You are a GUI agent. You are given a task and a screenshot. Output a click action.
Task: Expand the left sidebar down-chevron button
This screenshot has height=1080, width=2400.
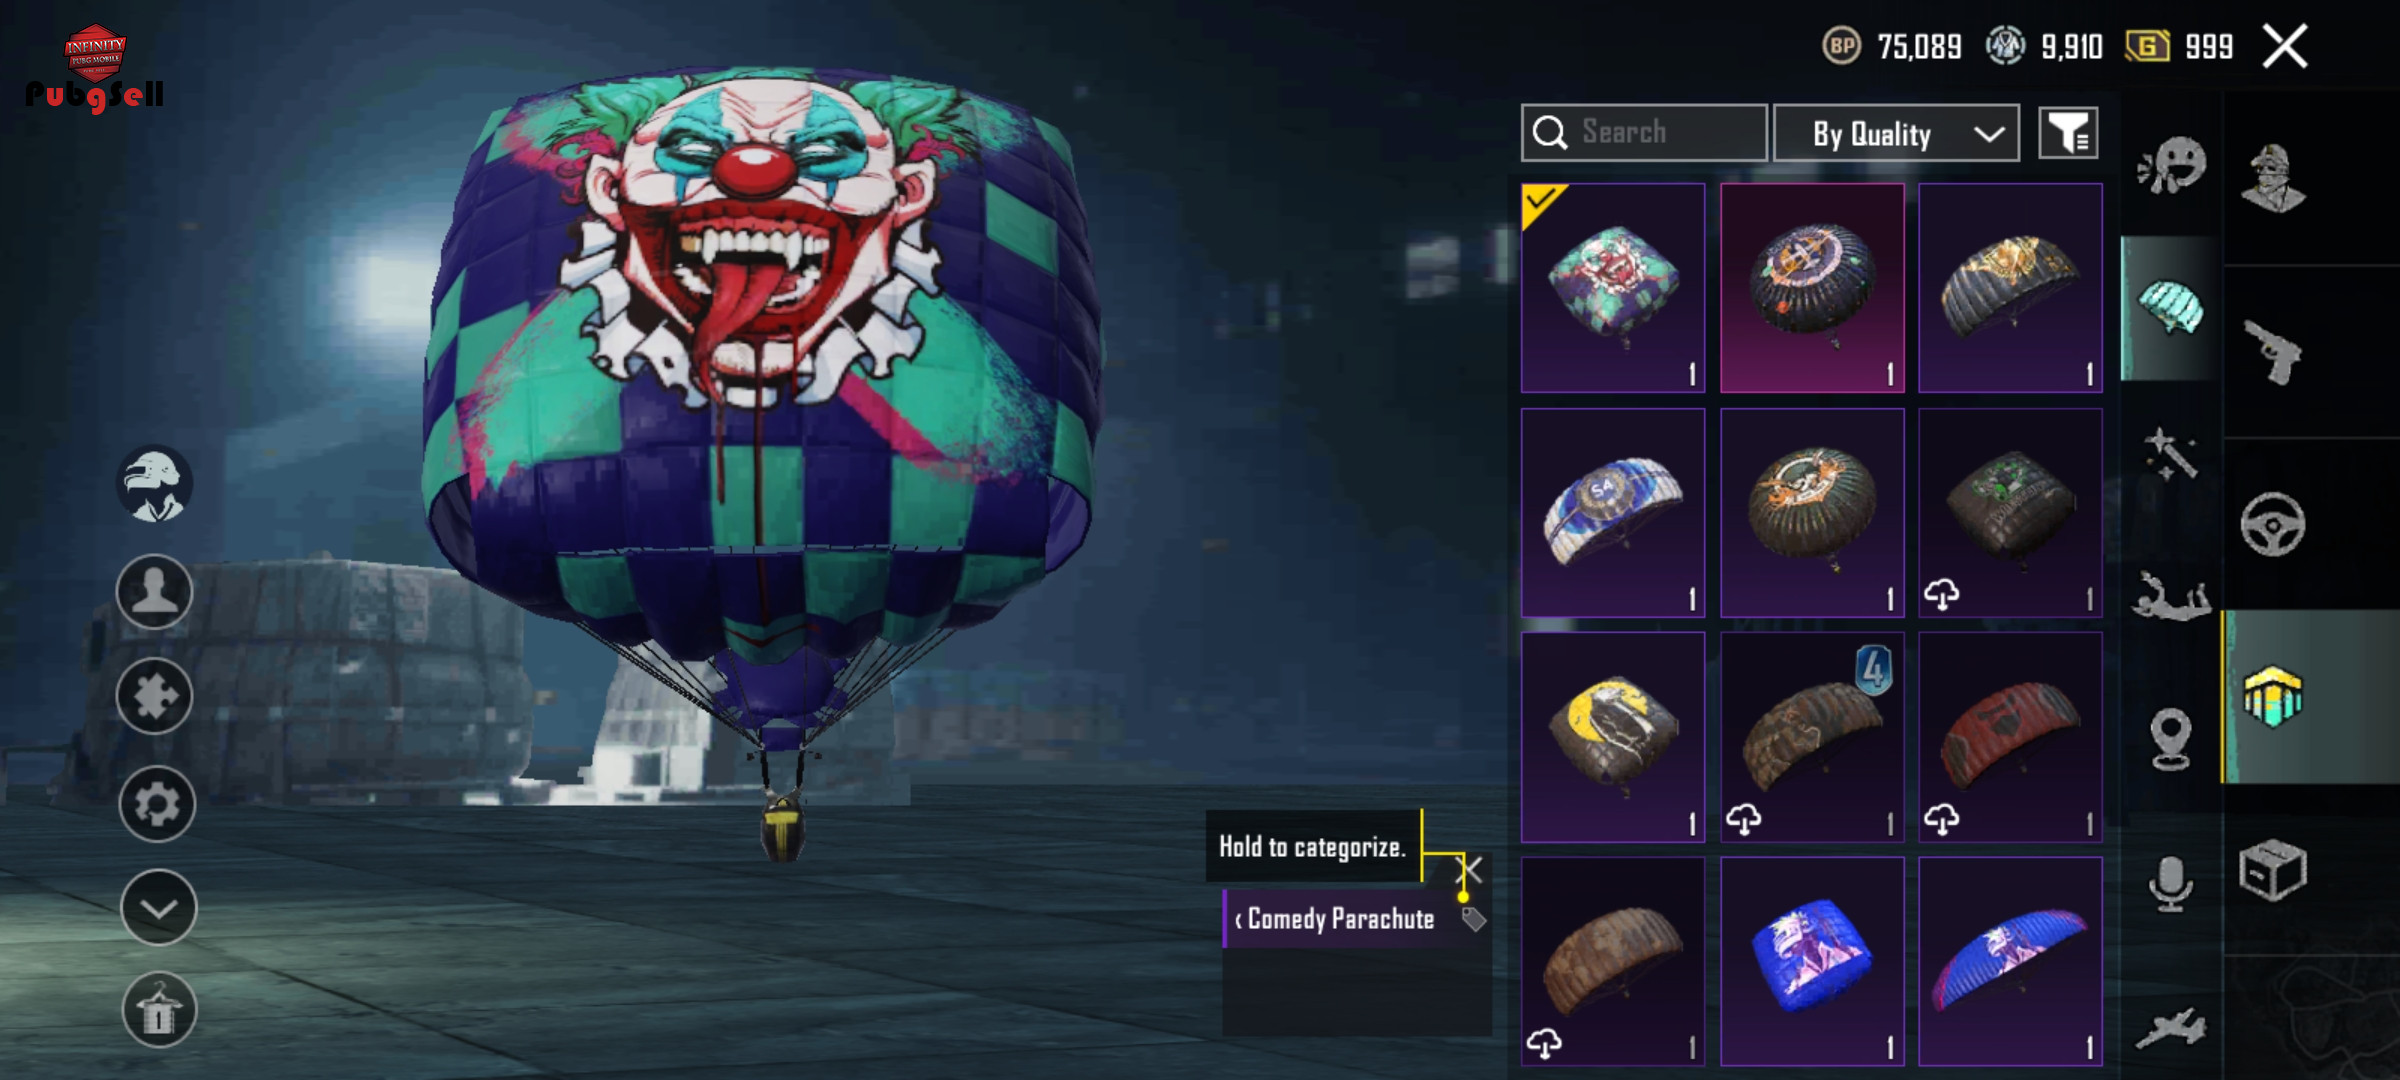click(158, 907)
